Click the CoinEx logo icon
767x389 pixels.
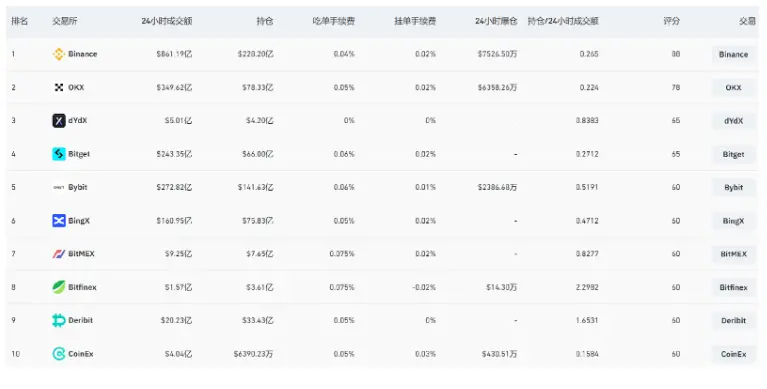pyautogui.click(x=59, y=354)
